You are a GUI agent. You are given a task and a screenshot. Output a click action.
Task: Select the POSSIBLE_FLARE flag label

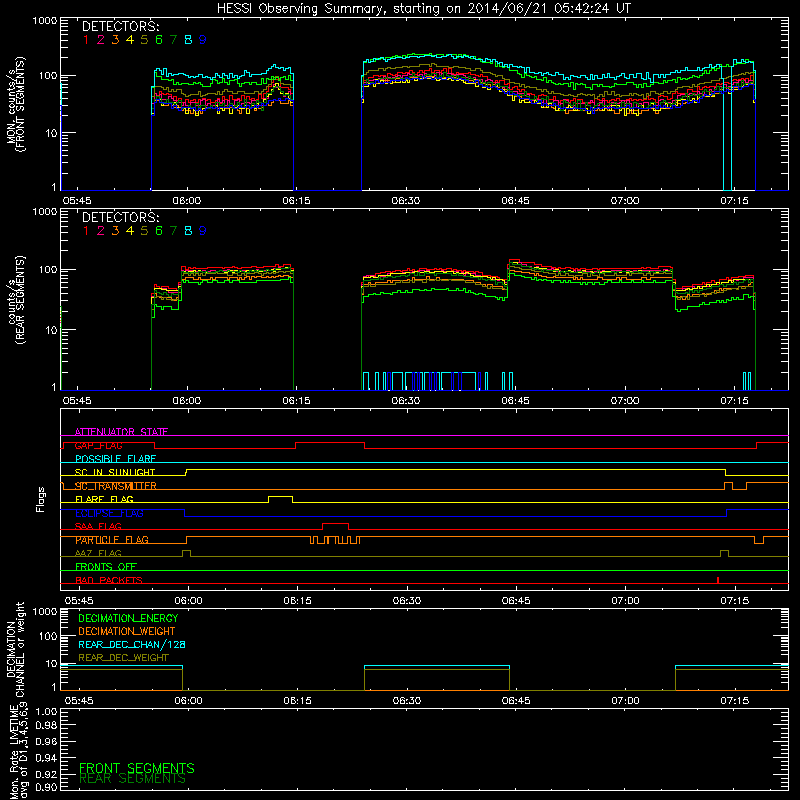pos(115,459)
